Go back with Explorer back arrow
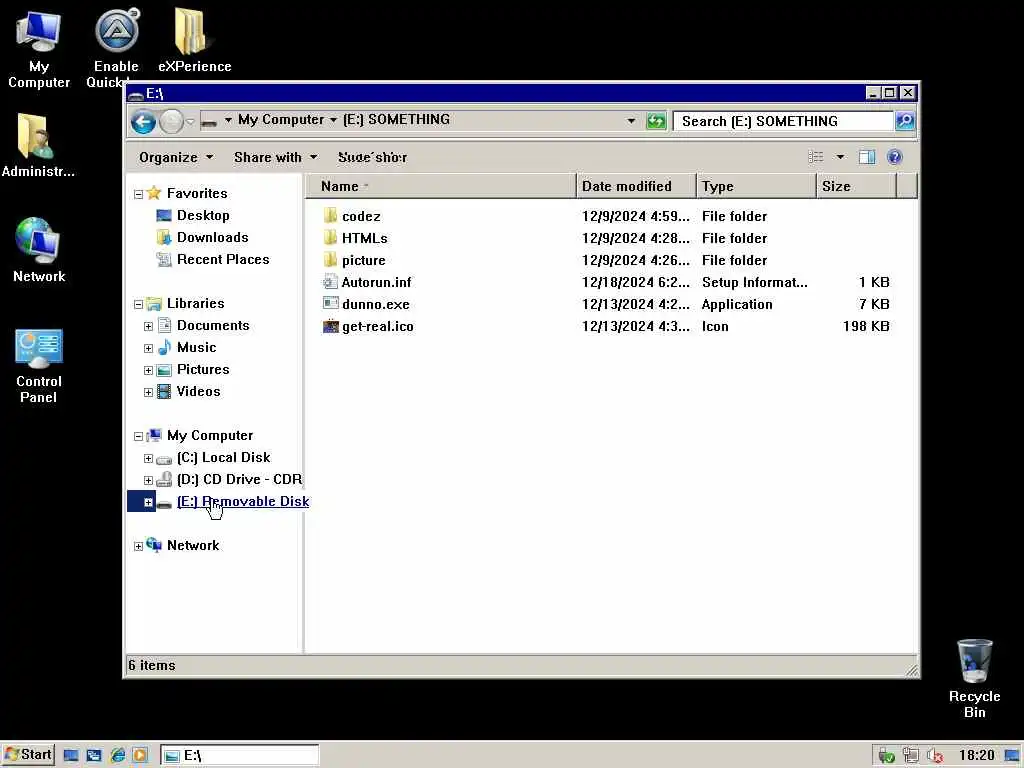 (x=143, y=121)
